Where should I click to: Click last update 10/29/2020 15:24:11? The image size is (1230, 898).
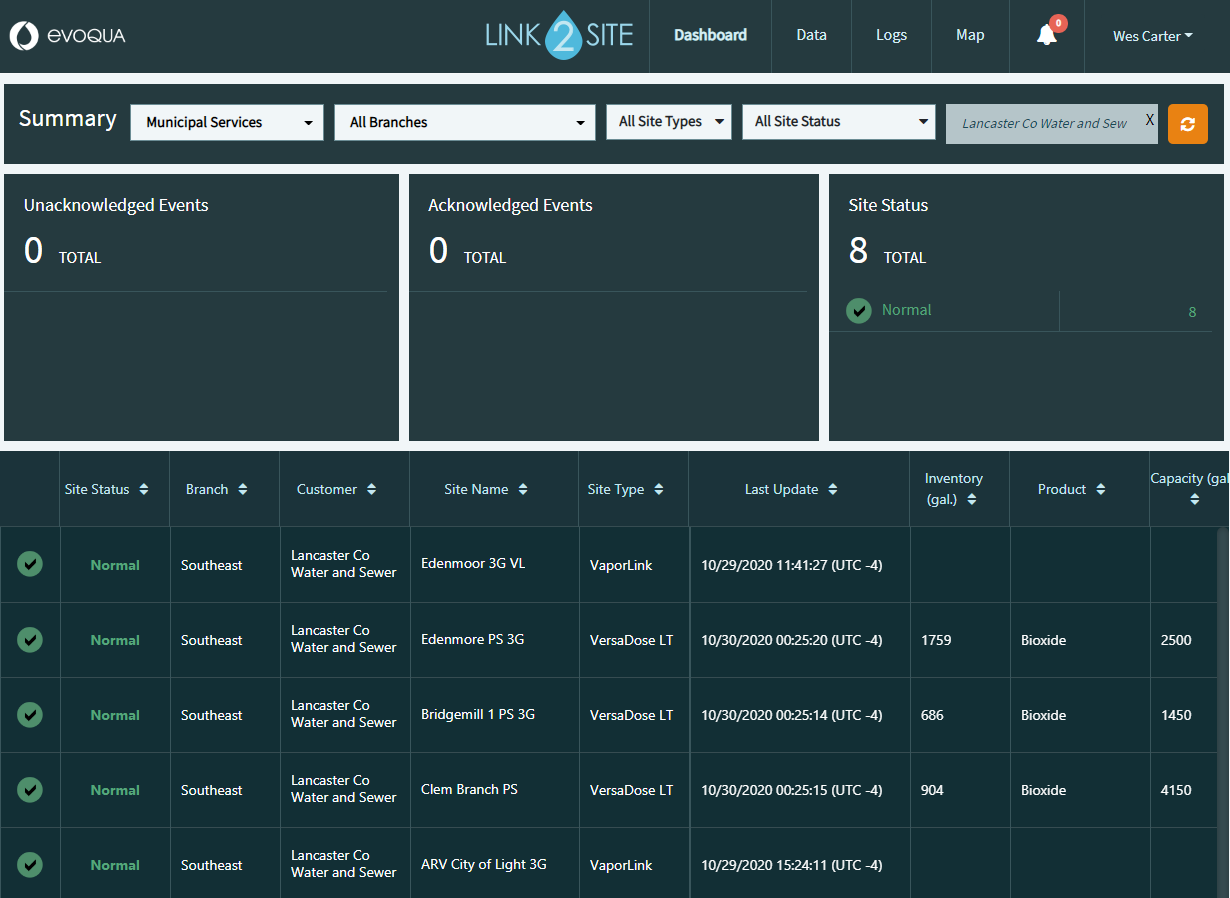(792, 865)
